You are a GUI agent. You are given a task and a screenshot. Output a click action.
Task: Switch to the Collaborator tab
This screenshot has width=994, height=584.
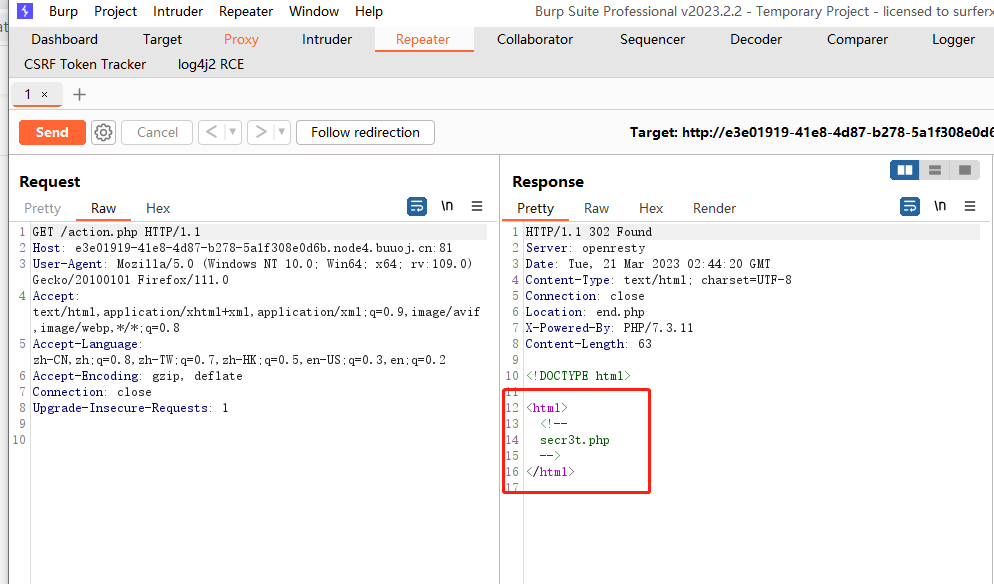coord(535,39)
